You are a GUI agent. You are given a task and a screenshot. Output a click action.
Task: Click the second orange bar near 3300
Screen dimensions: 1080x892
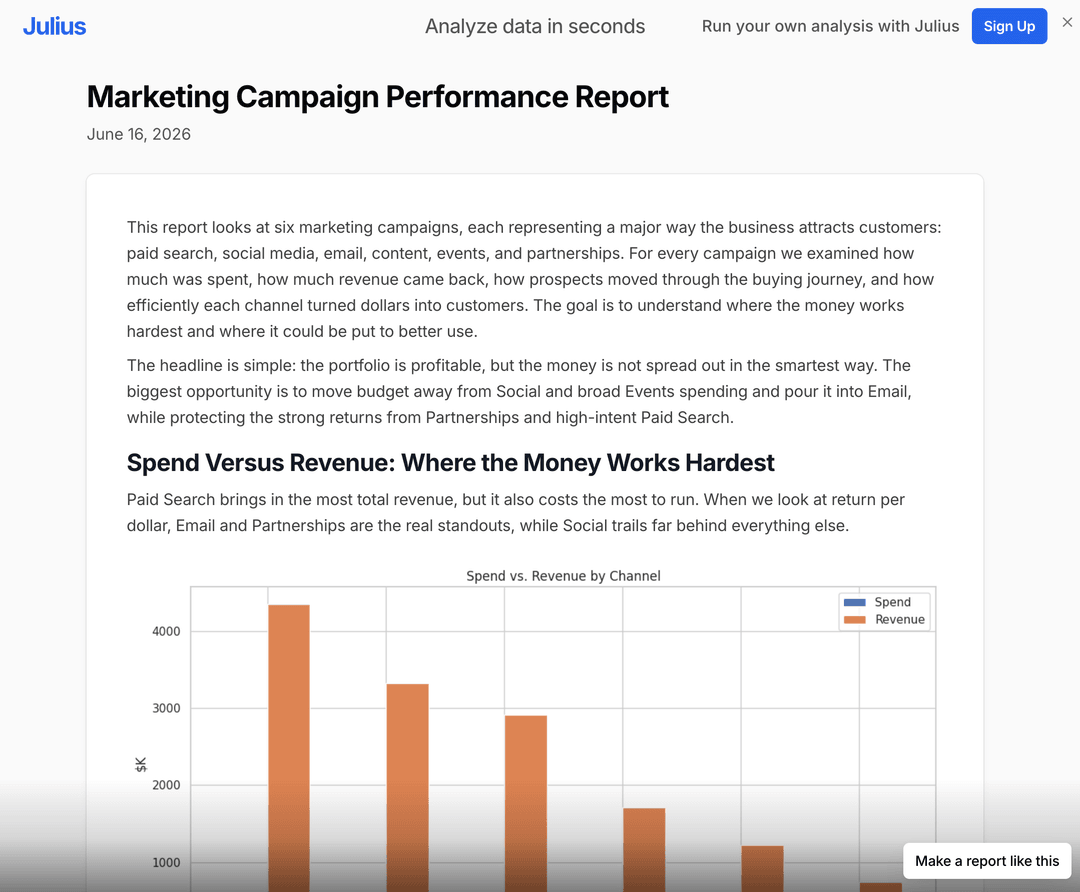coord(407,788)
